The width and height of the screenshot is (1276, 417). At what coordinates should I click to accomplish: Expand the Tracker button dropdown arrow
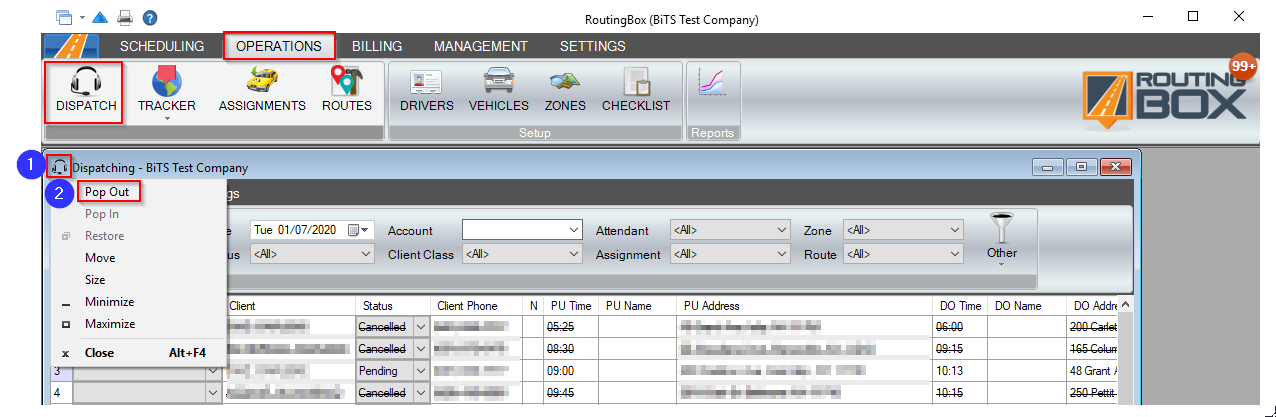point(167,118)
